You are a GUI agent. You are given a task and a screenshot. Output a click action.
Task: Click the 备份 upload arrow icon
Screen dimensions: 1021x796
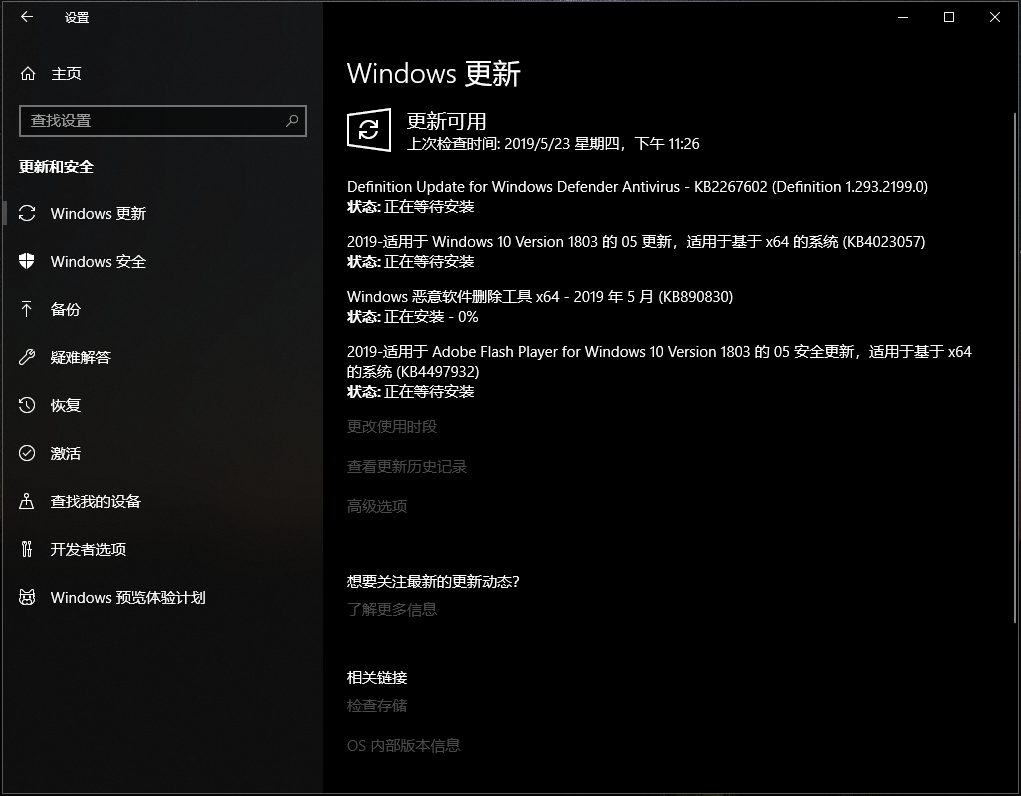coord(27,309)
